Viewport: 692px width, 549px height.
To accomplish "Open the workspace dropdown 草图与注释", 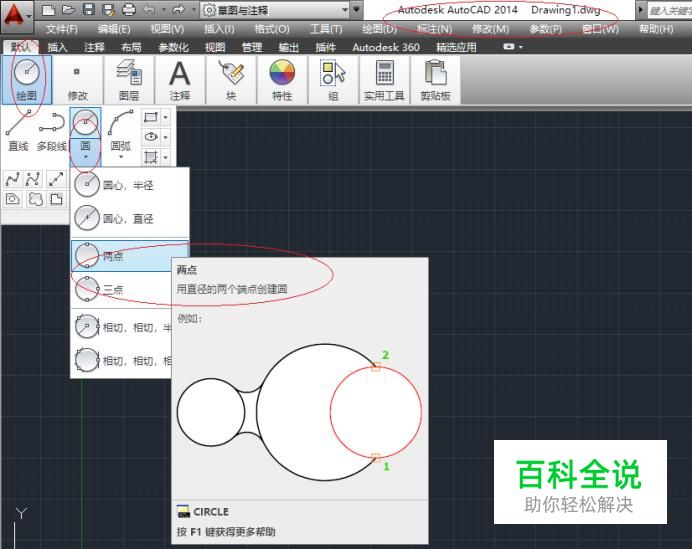I will click(275, 10).
